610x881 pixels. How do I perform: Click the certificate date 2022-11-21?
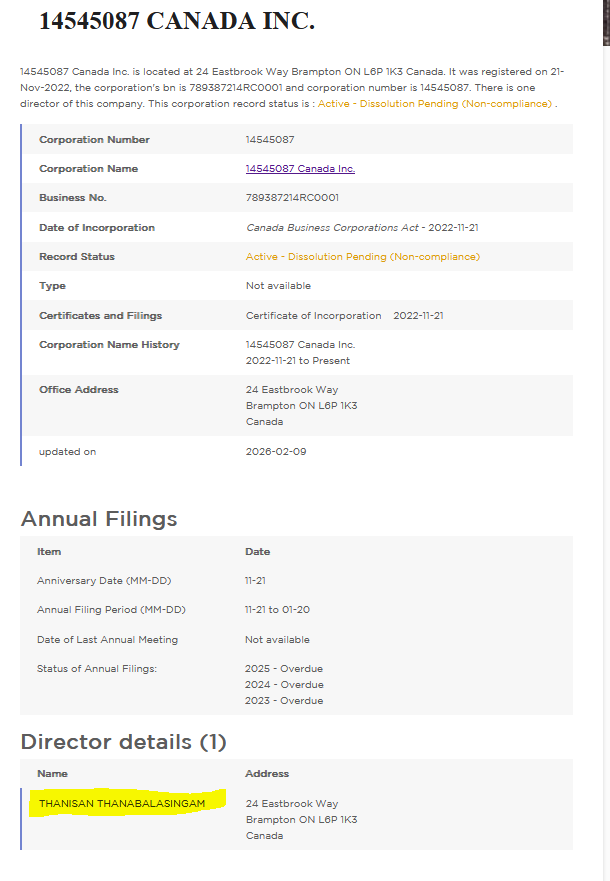pos(418,316)
